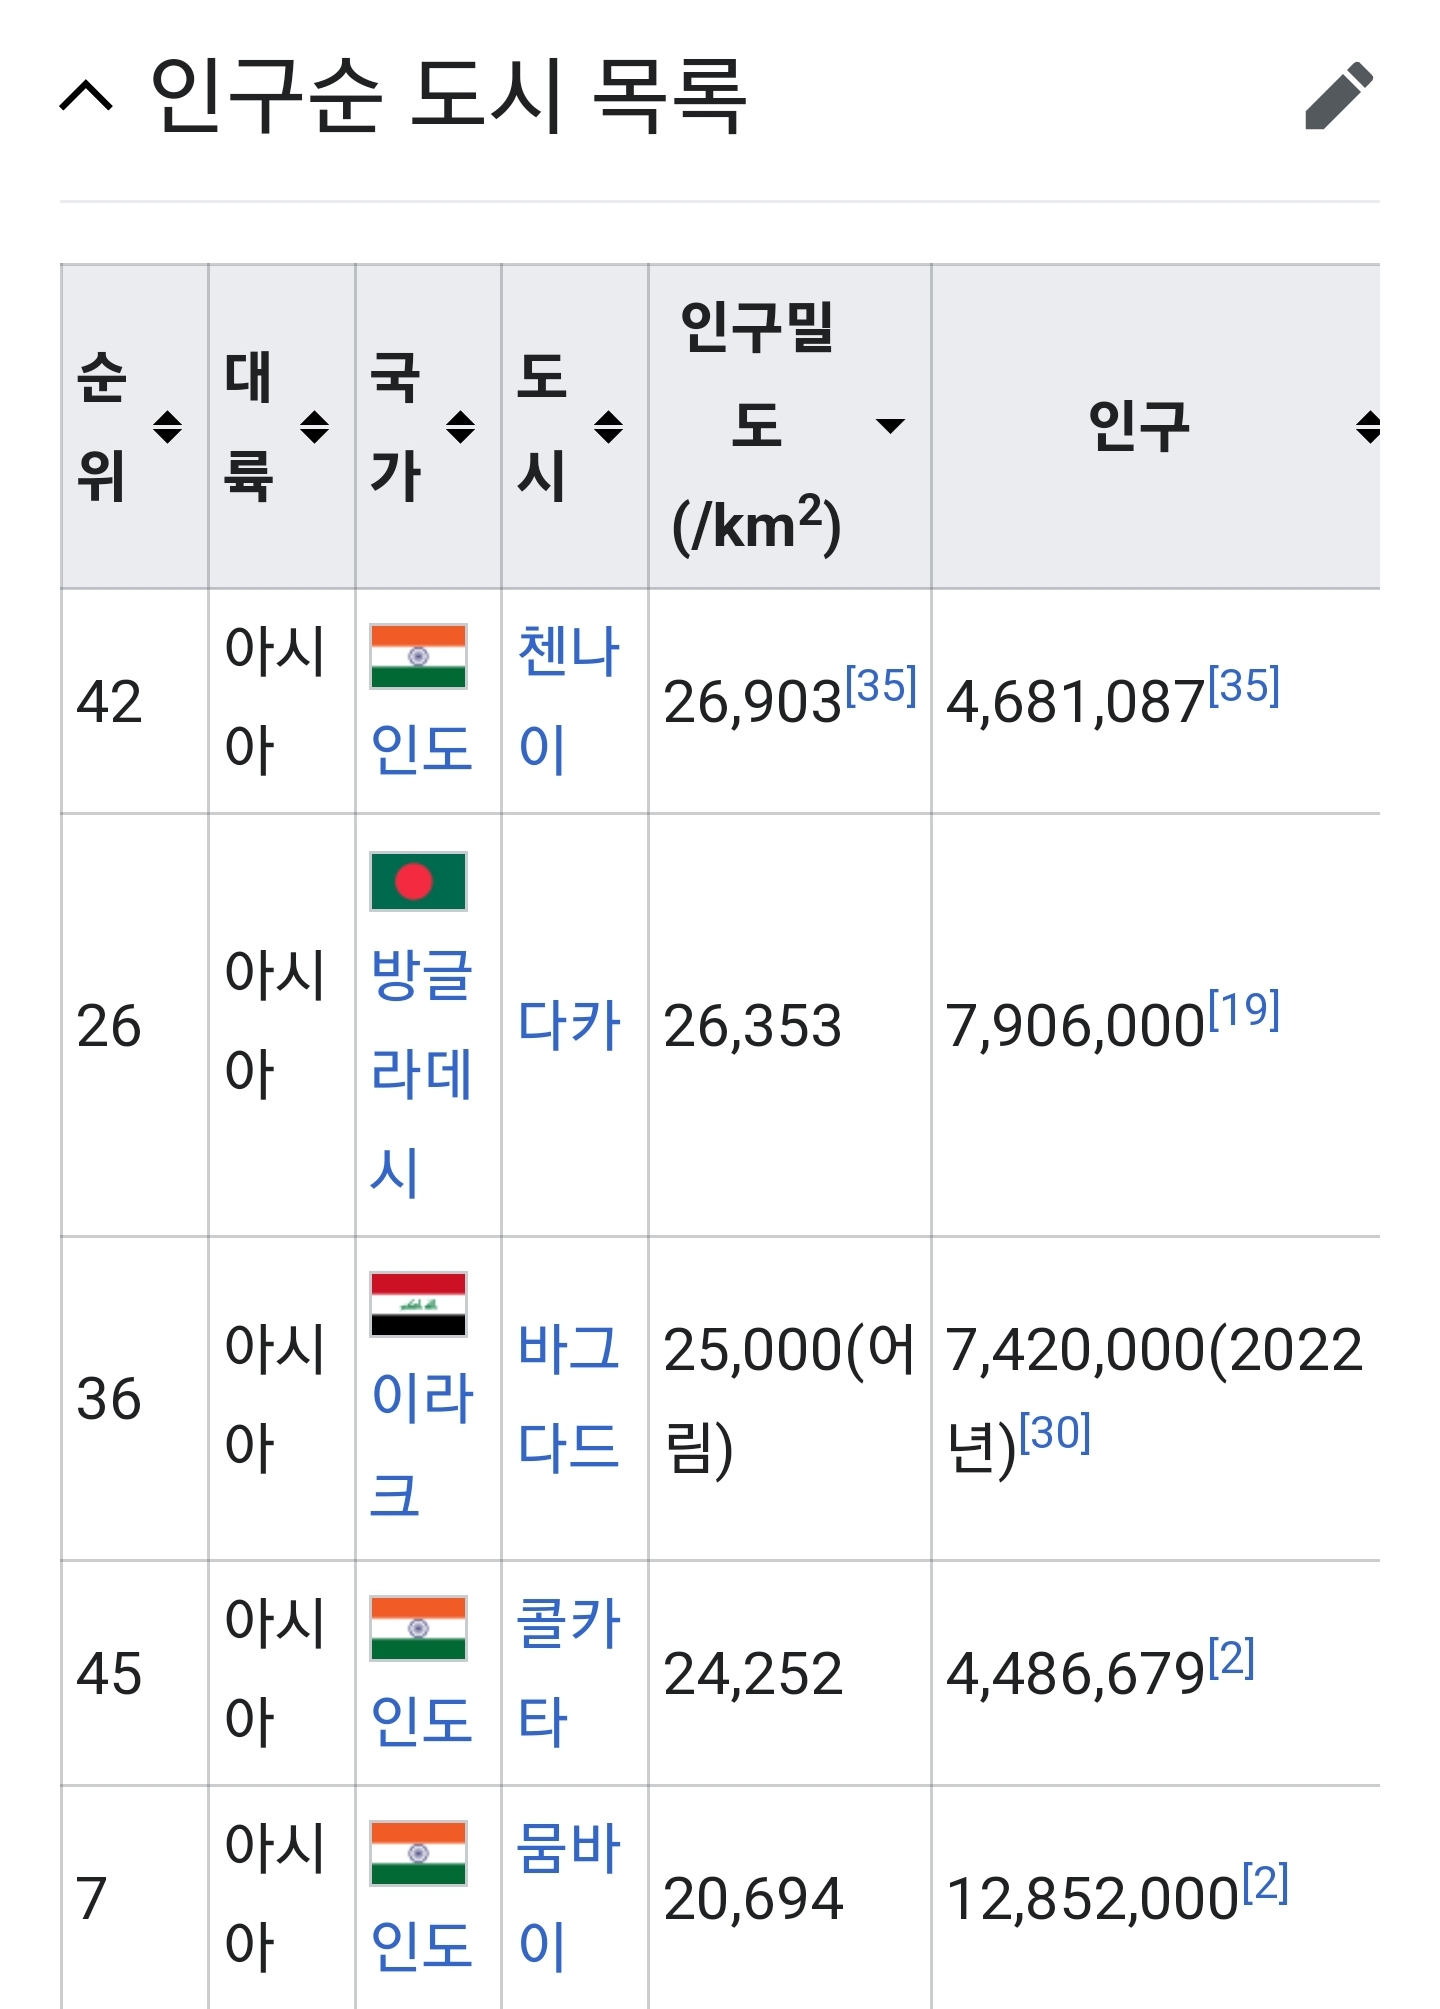Open the Iraq flag image
The height and width of the screenshot is (2009, 1440).
point(418,1304)
